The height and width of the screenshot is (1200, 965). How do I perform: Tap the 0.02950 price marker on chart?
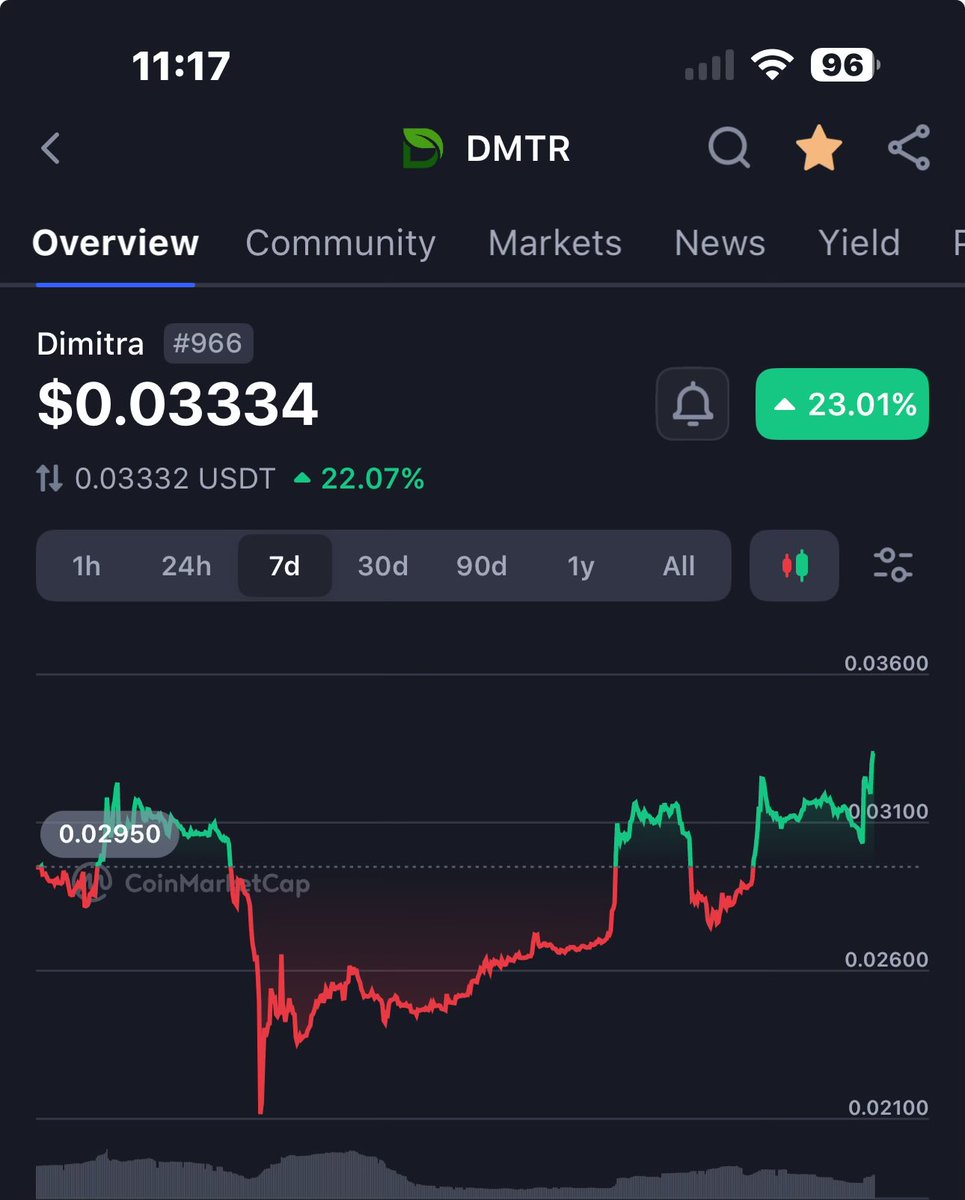pyautogui.click(x=110, y=834)
